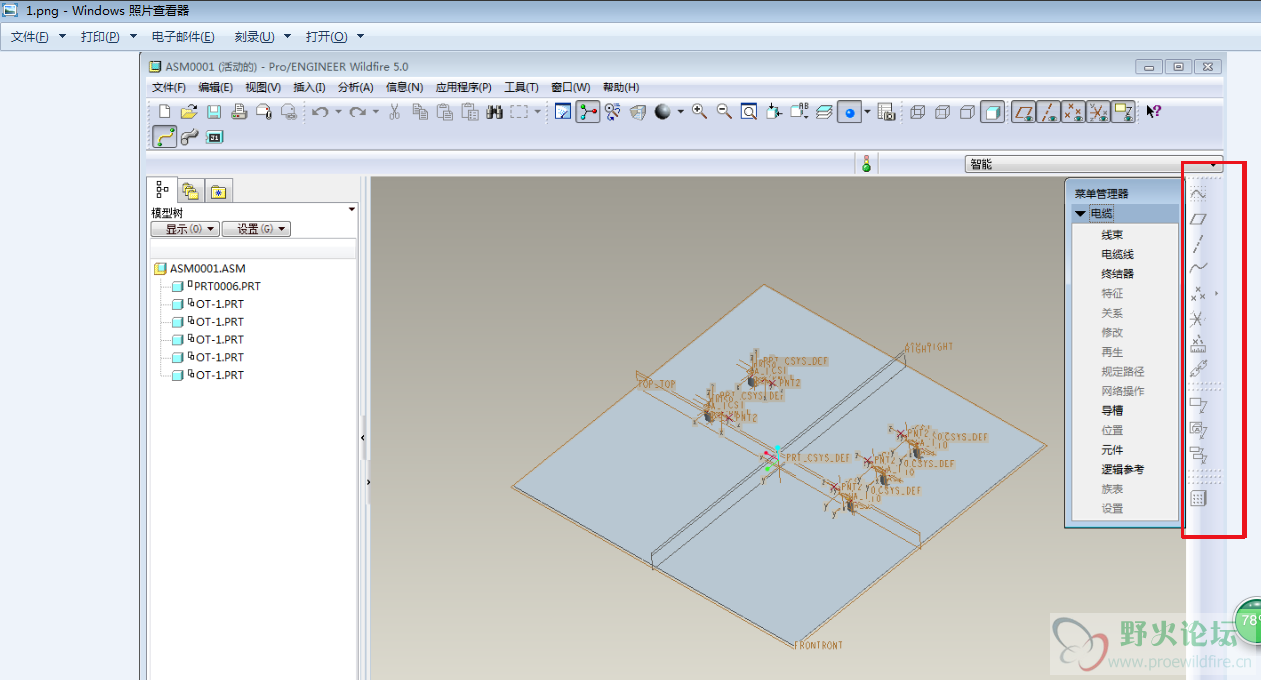Redo the last undone action
Viewport: 1261px width, 680px height.
[x=357, y=112]
